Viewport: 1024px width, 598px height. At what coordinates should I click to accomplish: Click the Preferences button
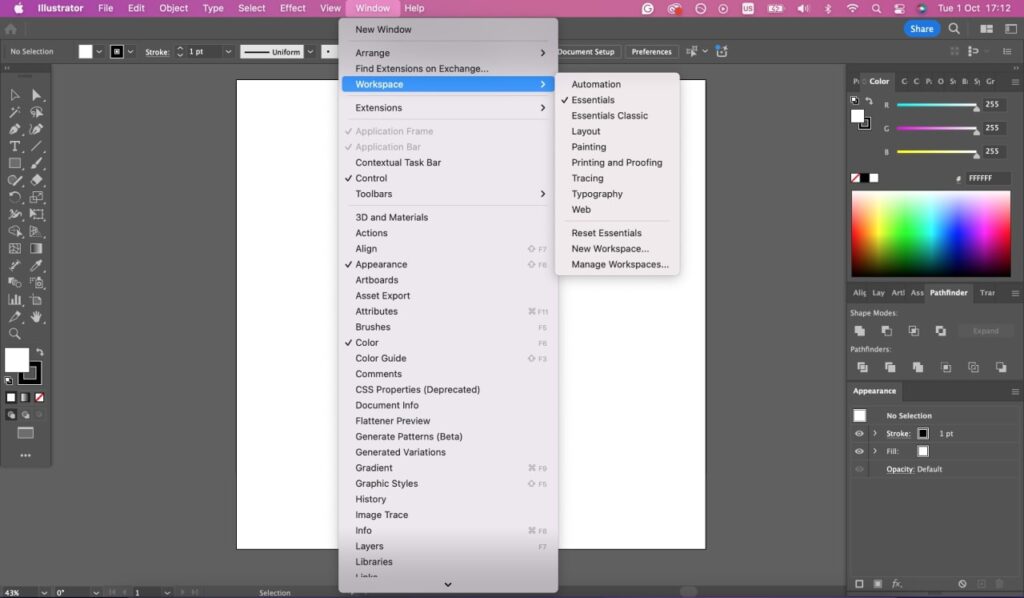(651, 52)
